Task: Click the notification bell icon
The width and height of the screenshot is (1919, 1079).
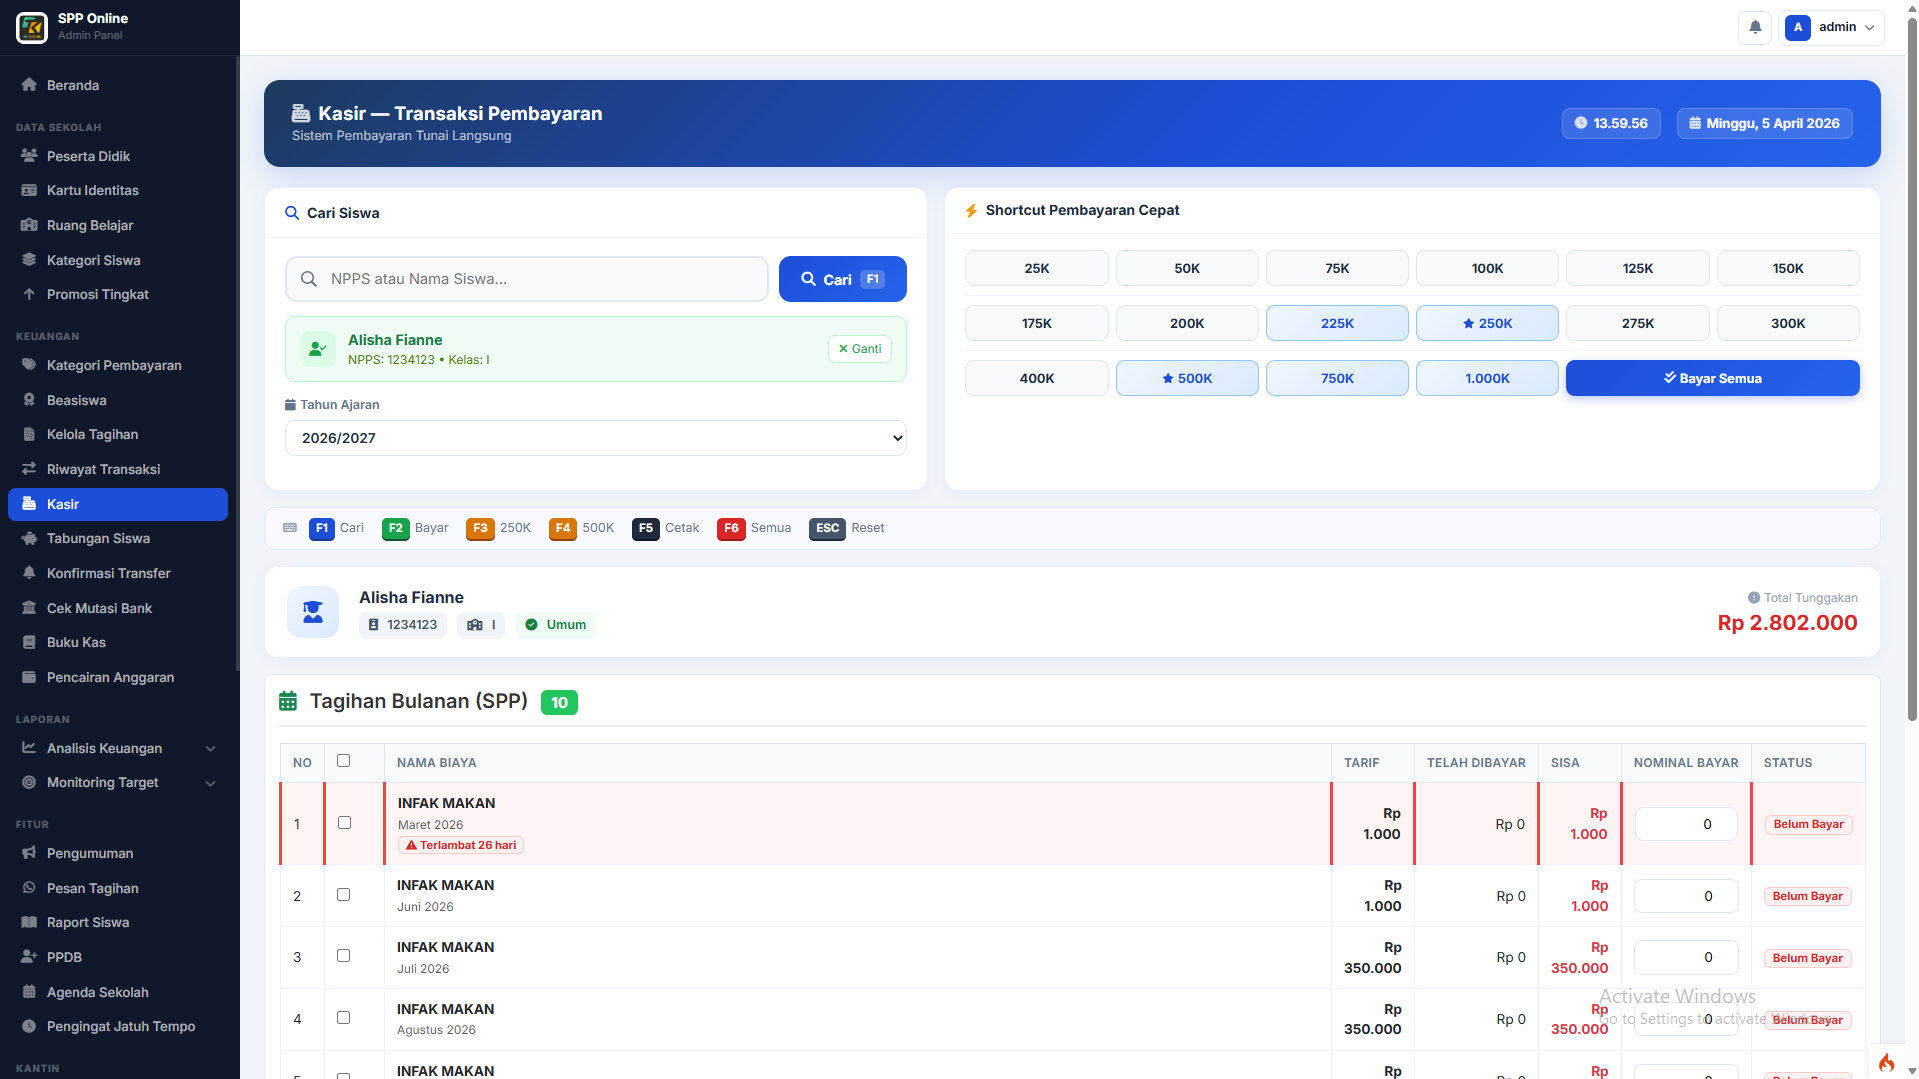Action: coord(1755,27)
